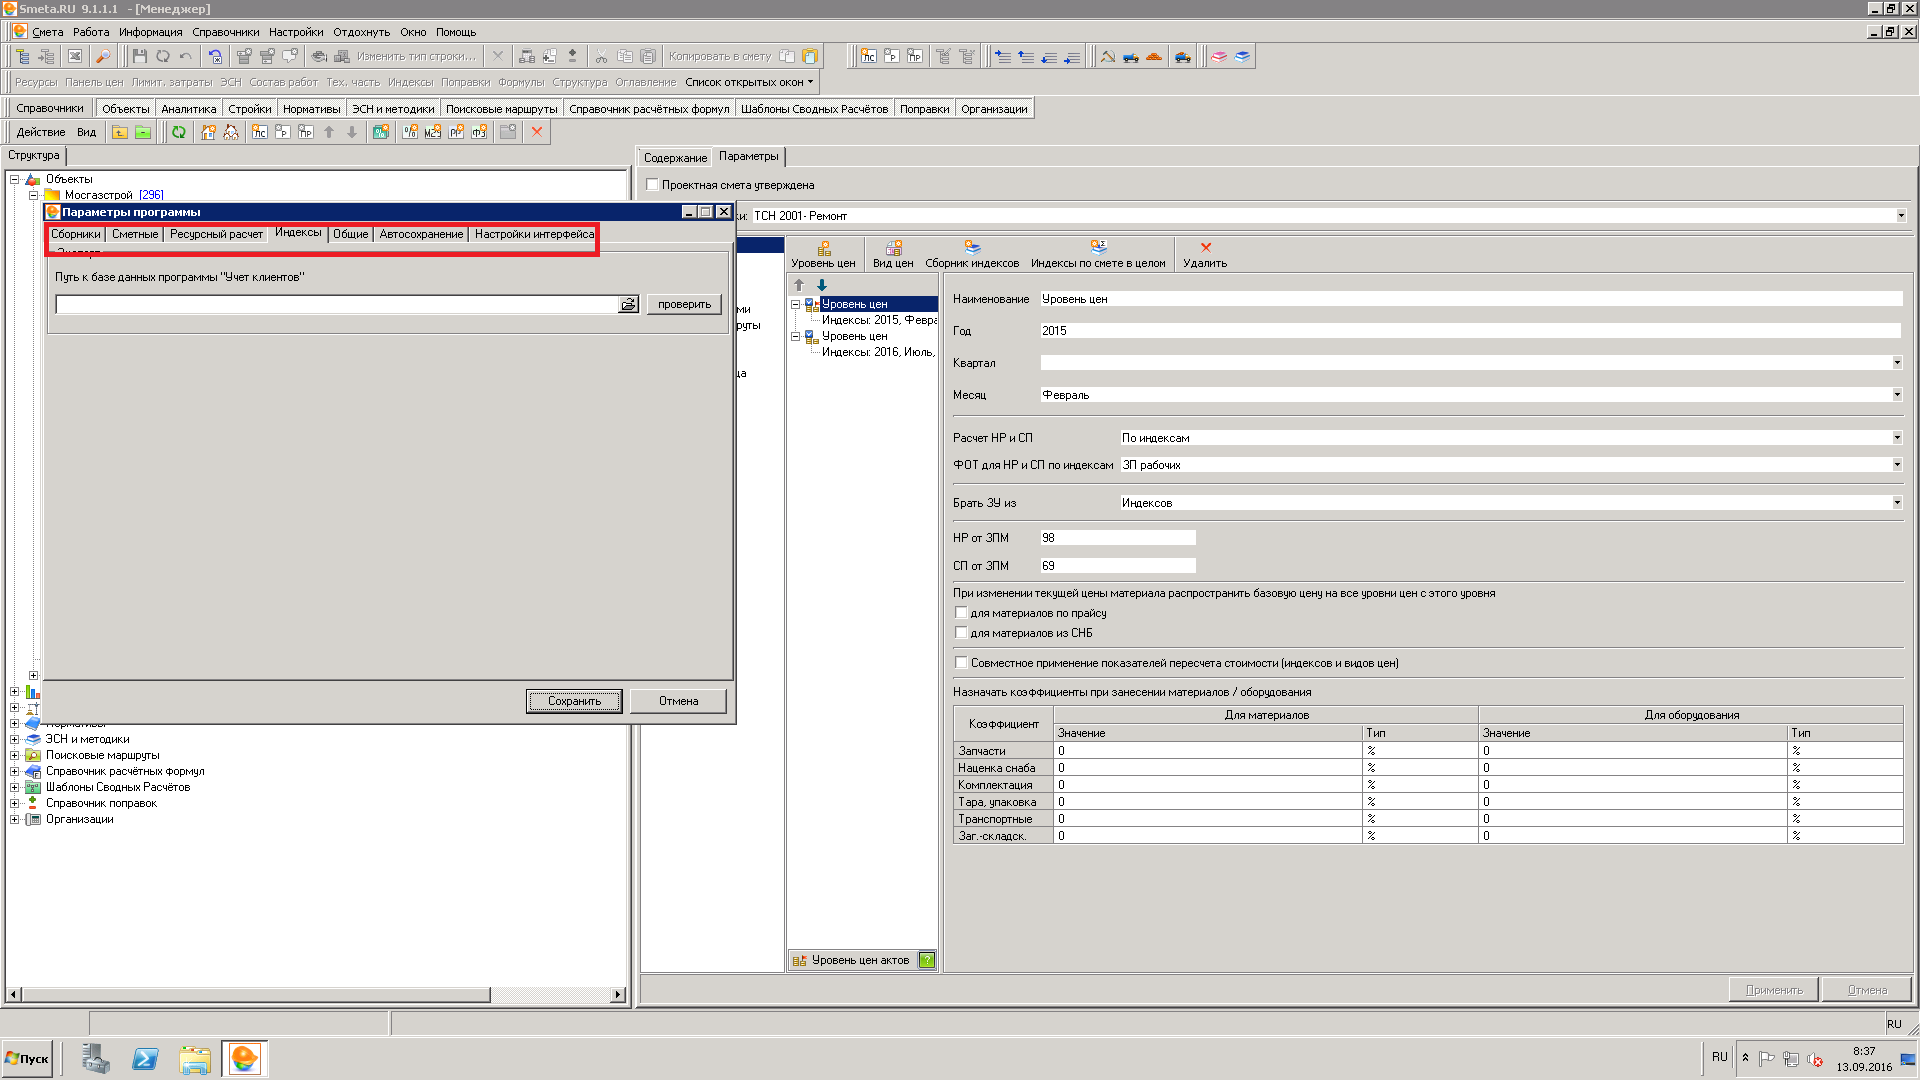
Task: Click the Удалить red cross icon
Action: pyautogui.click(x=1205, y=254)
